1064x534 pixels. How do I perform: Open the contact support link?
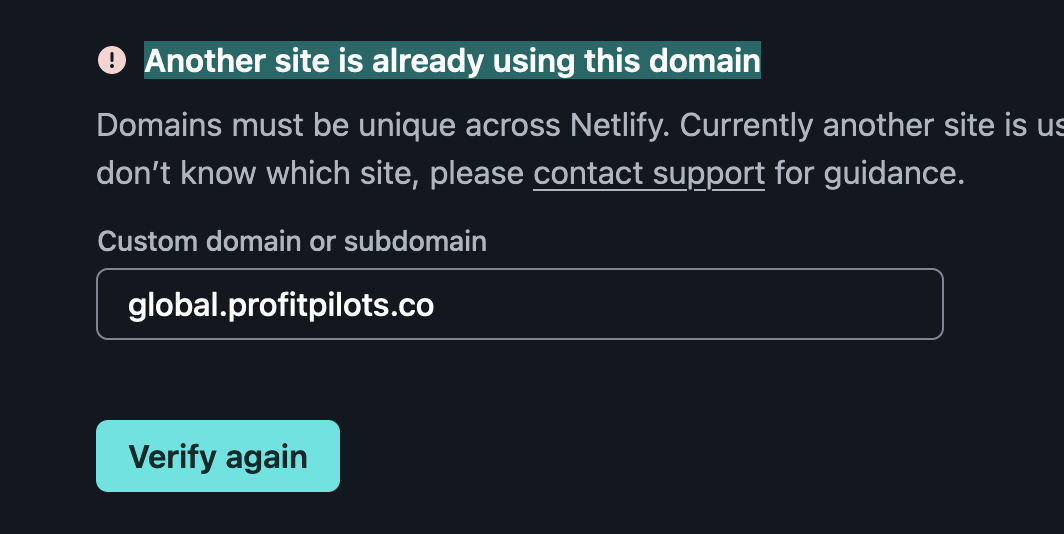(x=649, y=173)
